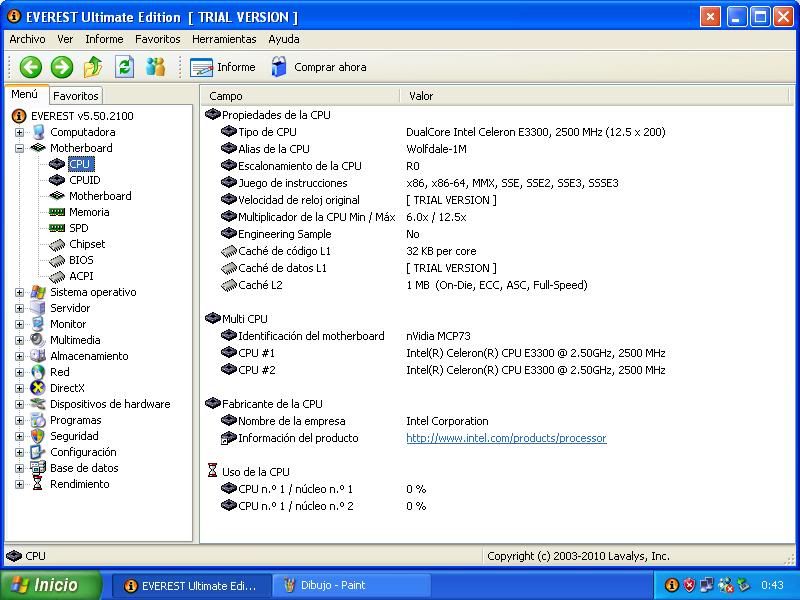This screenshot has width=800, height=600.
Task: Open the Favoritos menu in the menu bar
Action: 158,39
